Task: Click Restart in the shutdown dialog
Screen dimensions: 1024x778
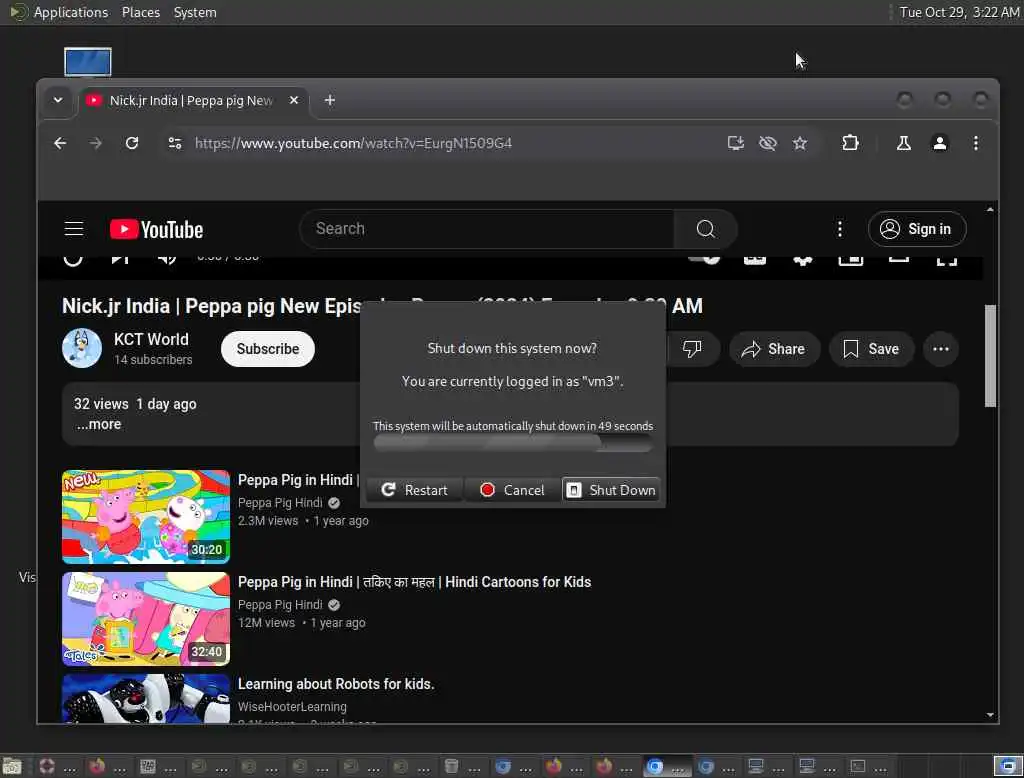Action: click(415, 490)
